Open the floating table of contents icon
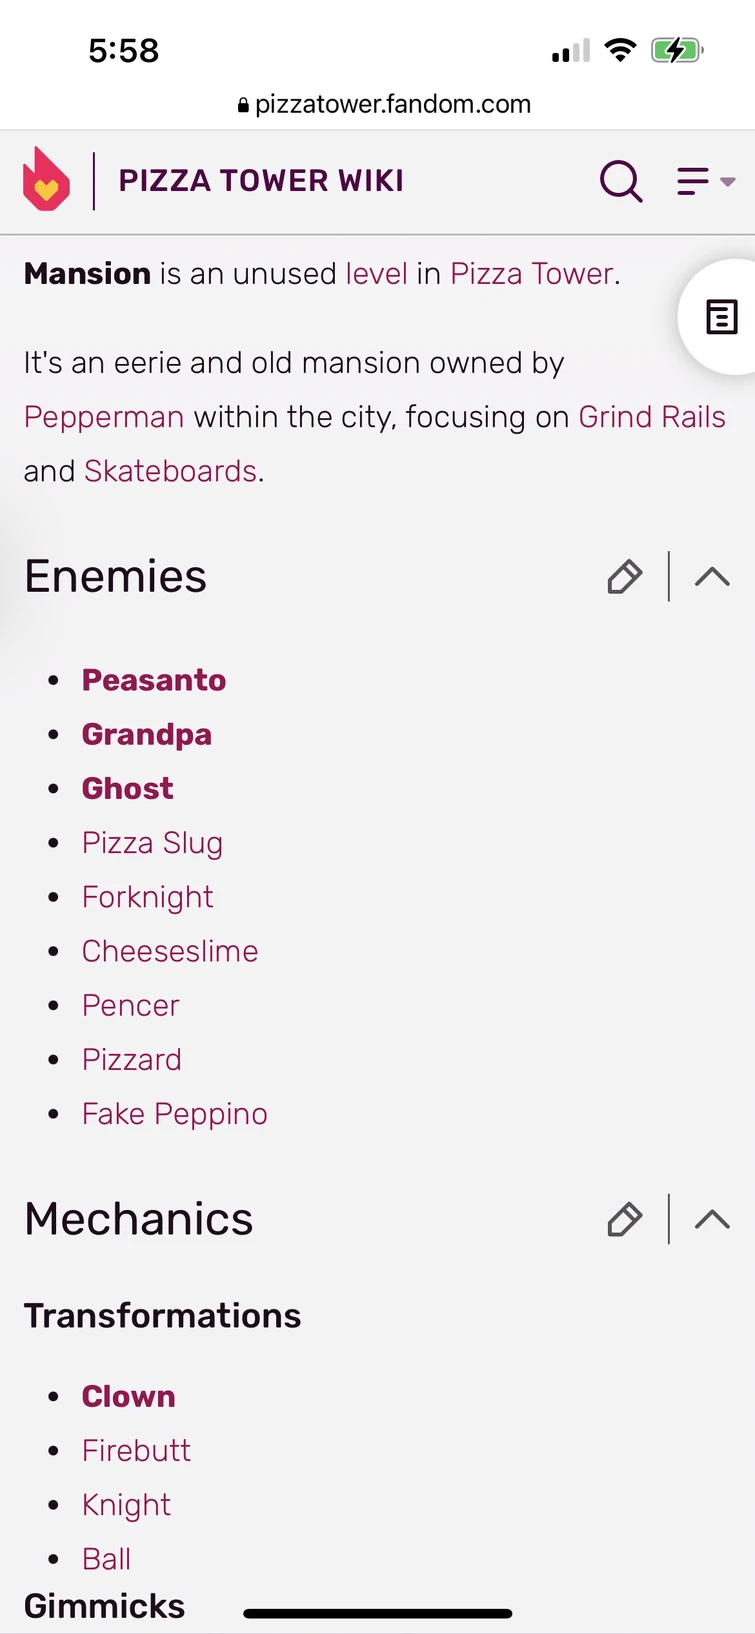 [x=719, y=316]
